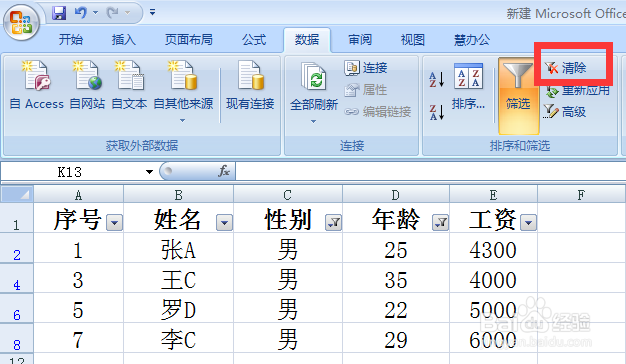626x364 pixels.
Task: Select column A header
Action: (x=79, y=195)
